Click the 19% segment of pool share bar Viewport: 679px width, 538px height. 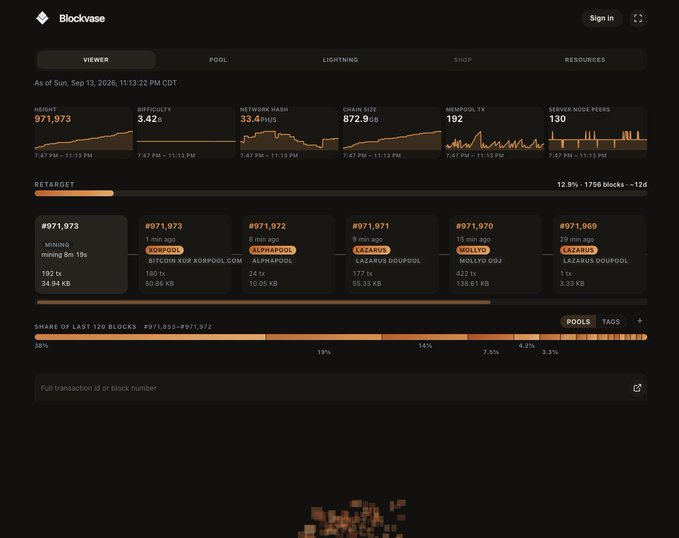(x=324, y=337)
